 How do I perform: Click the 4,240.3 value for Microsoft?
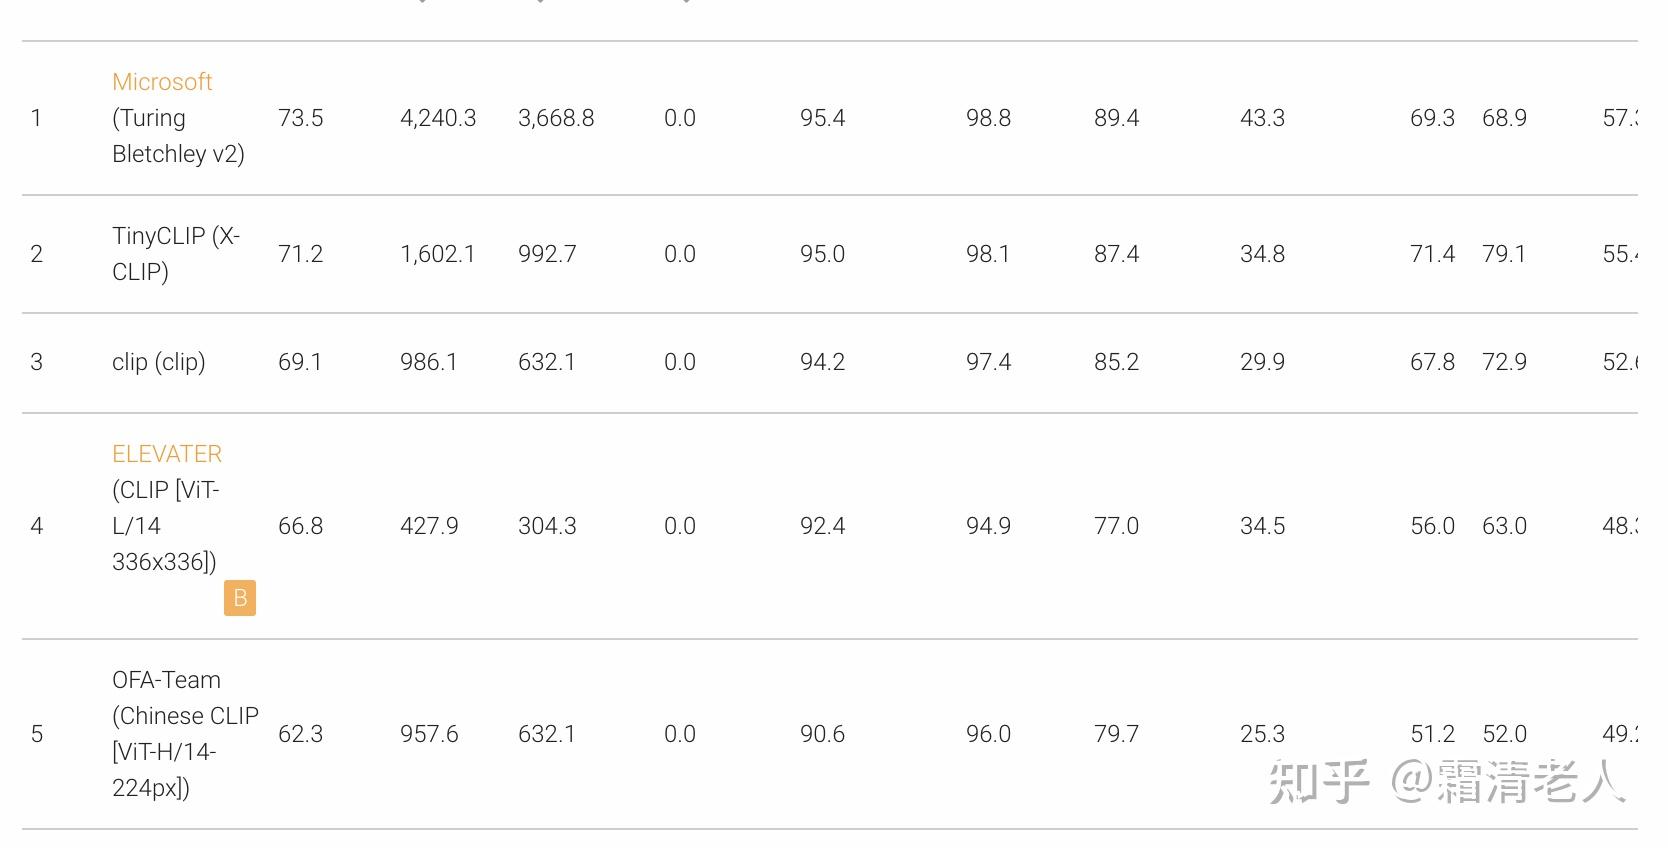coord(438,118)
